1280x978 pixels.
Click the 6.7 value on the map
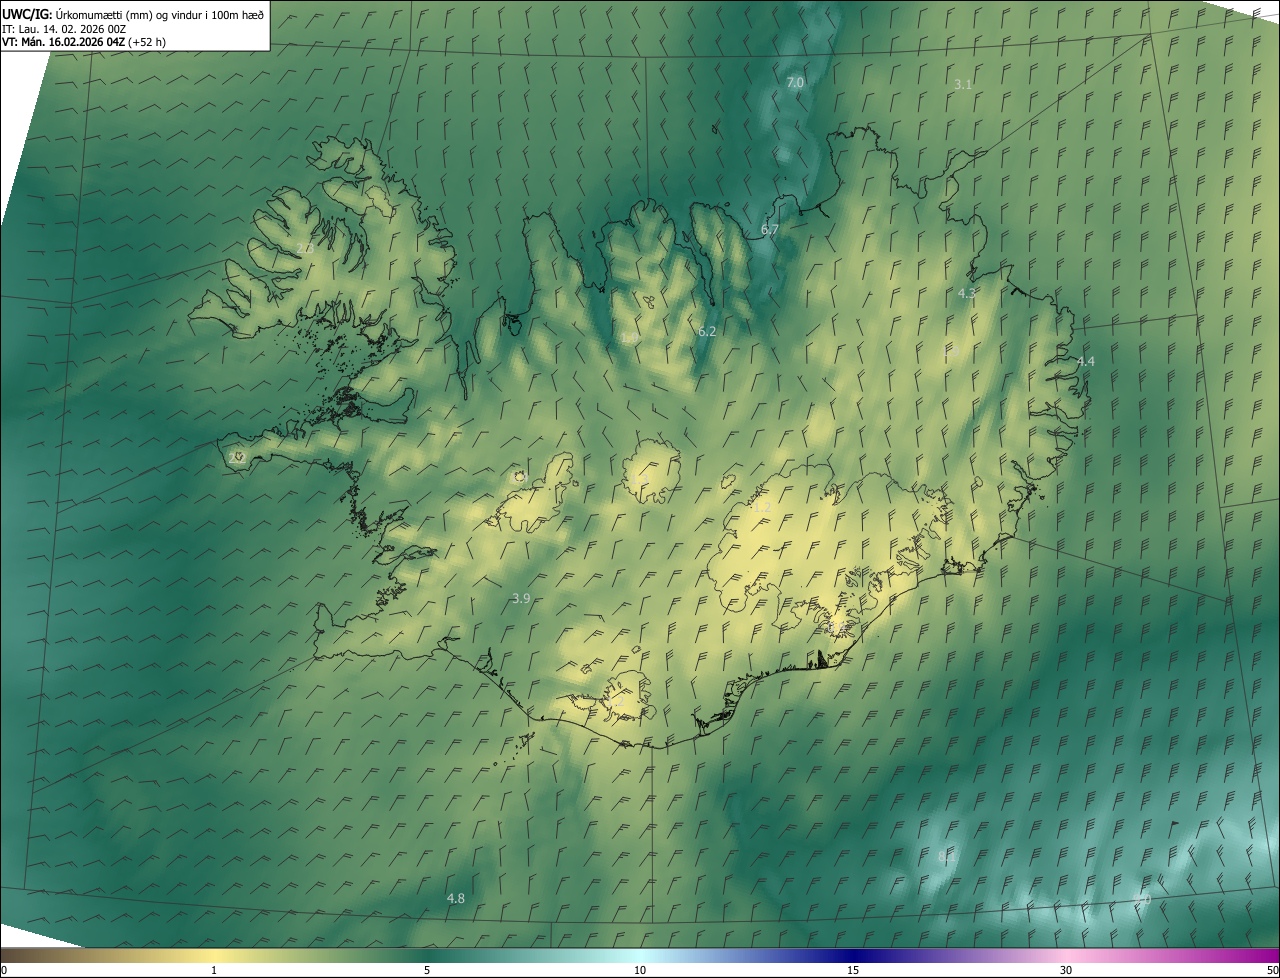(x=769, y=230)
